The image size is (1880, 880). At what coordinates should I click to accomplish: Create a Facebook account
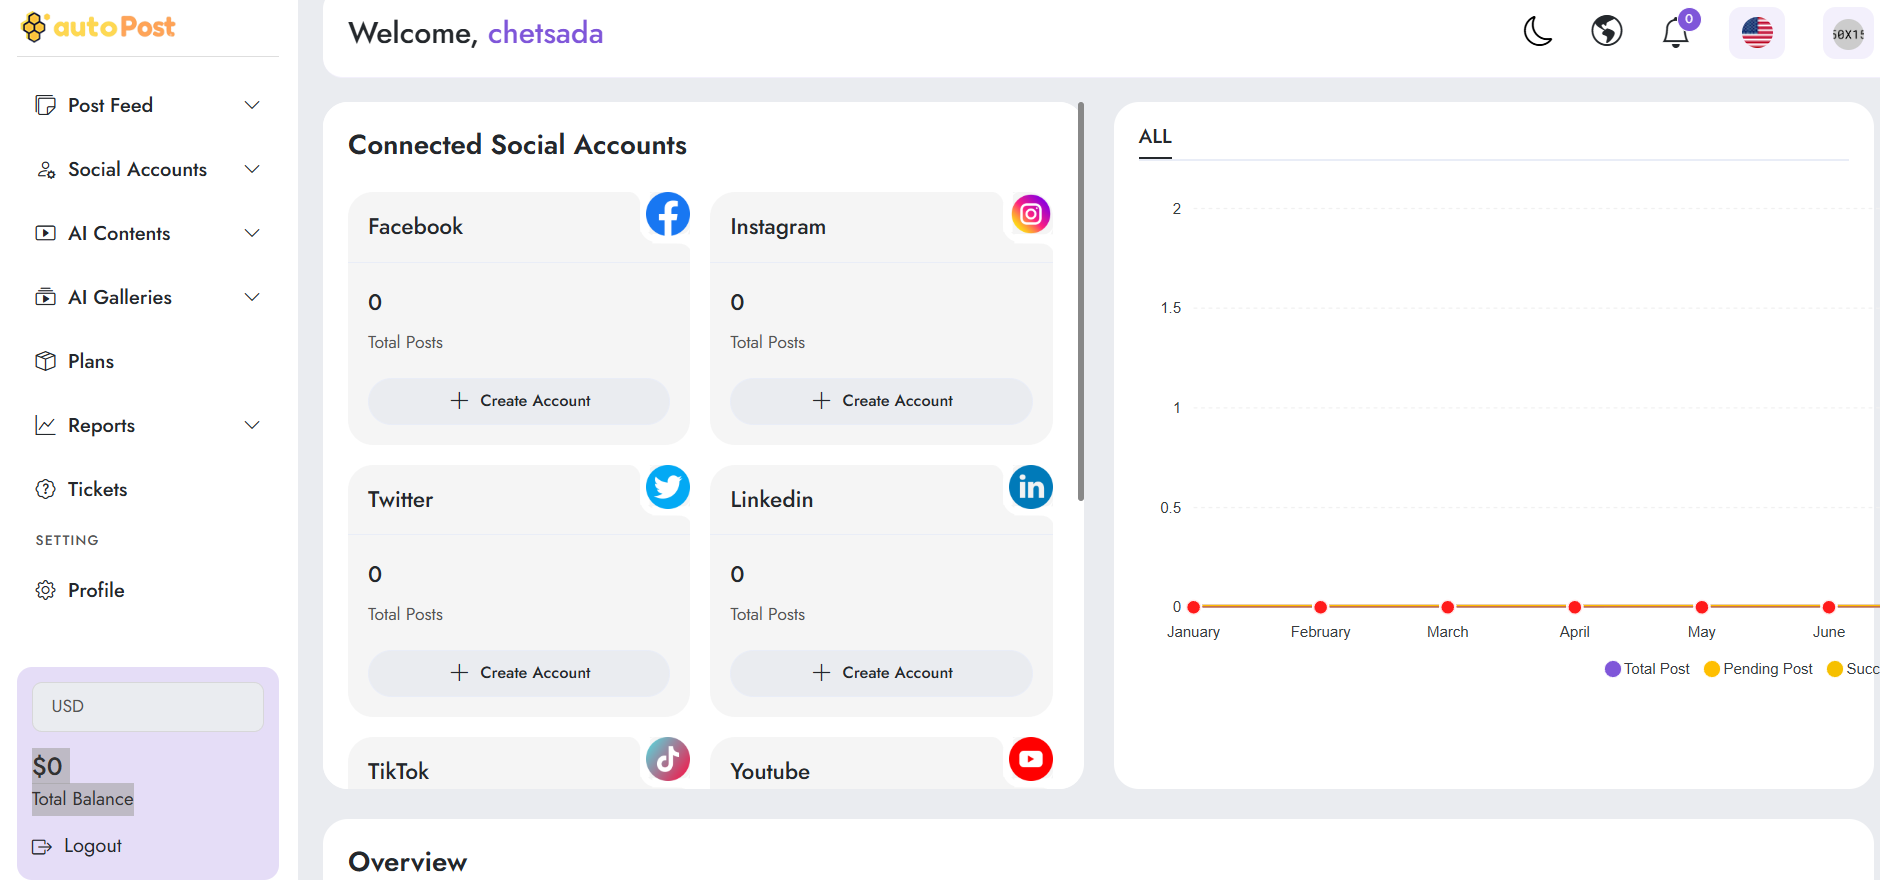click(x=519, y=401)
